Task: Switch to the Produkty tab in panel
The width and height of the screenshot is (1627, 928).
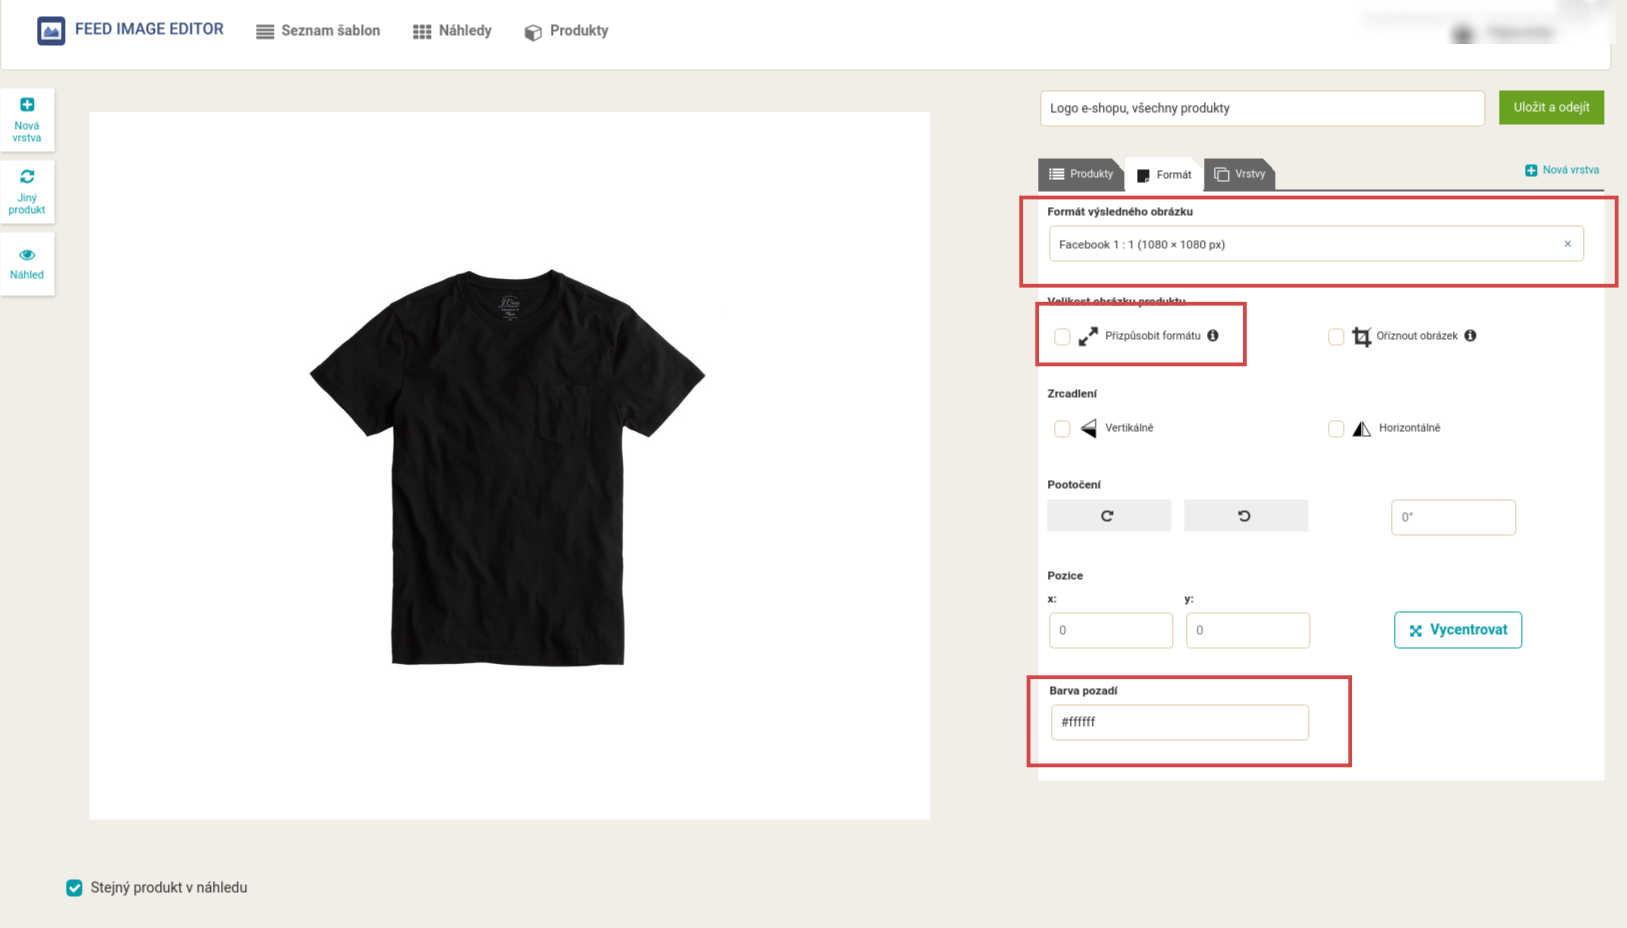Action: pos(1080,174)
